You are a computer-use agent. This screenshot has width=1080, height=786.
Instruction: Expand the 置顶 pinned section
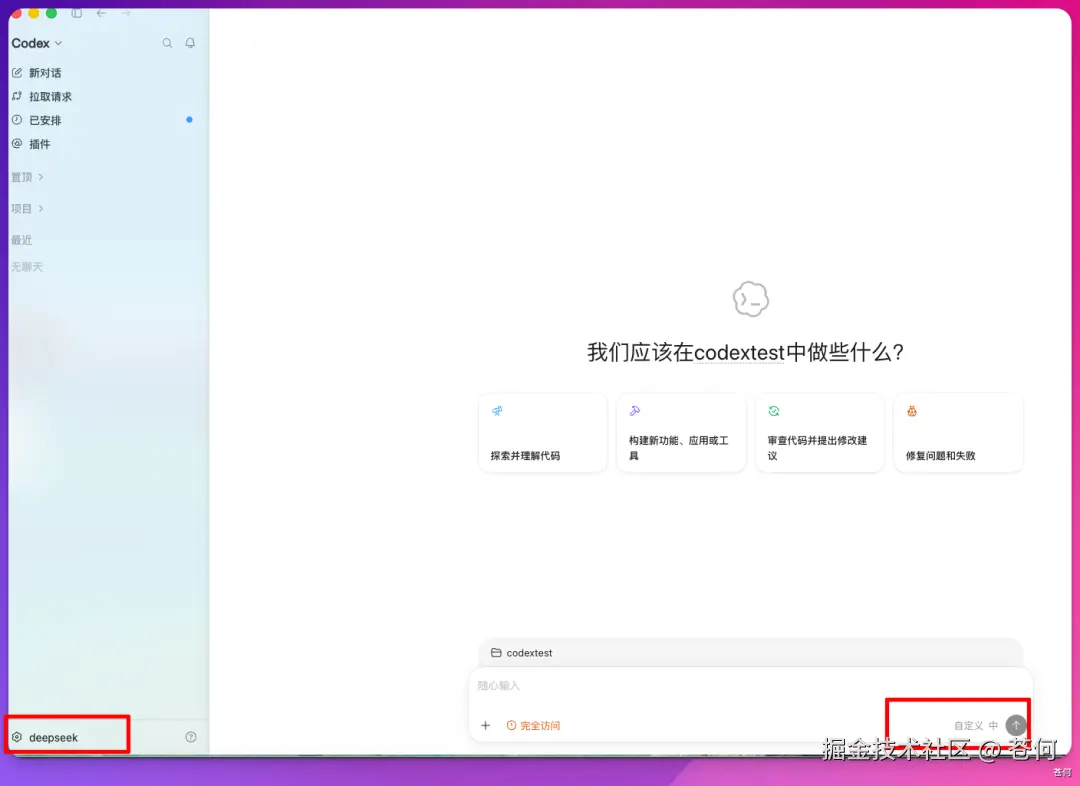pos(28,177)
